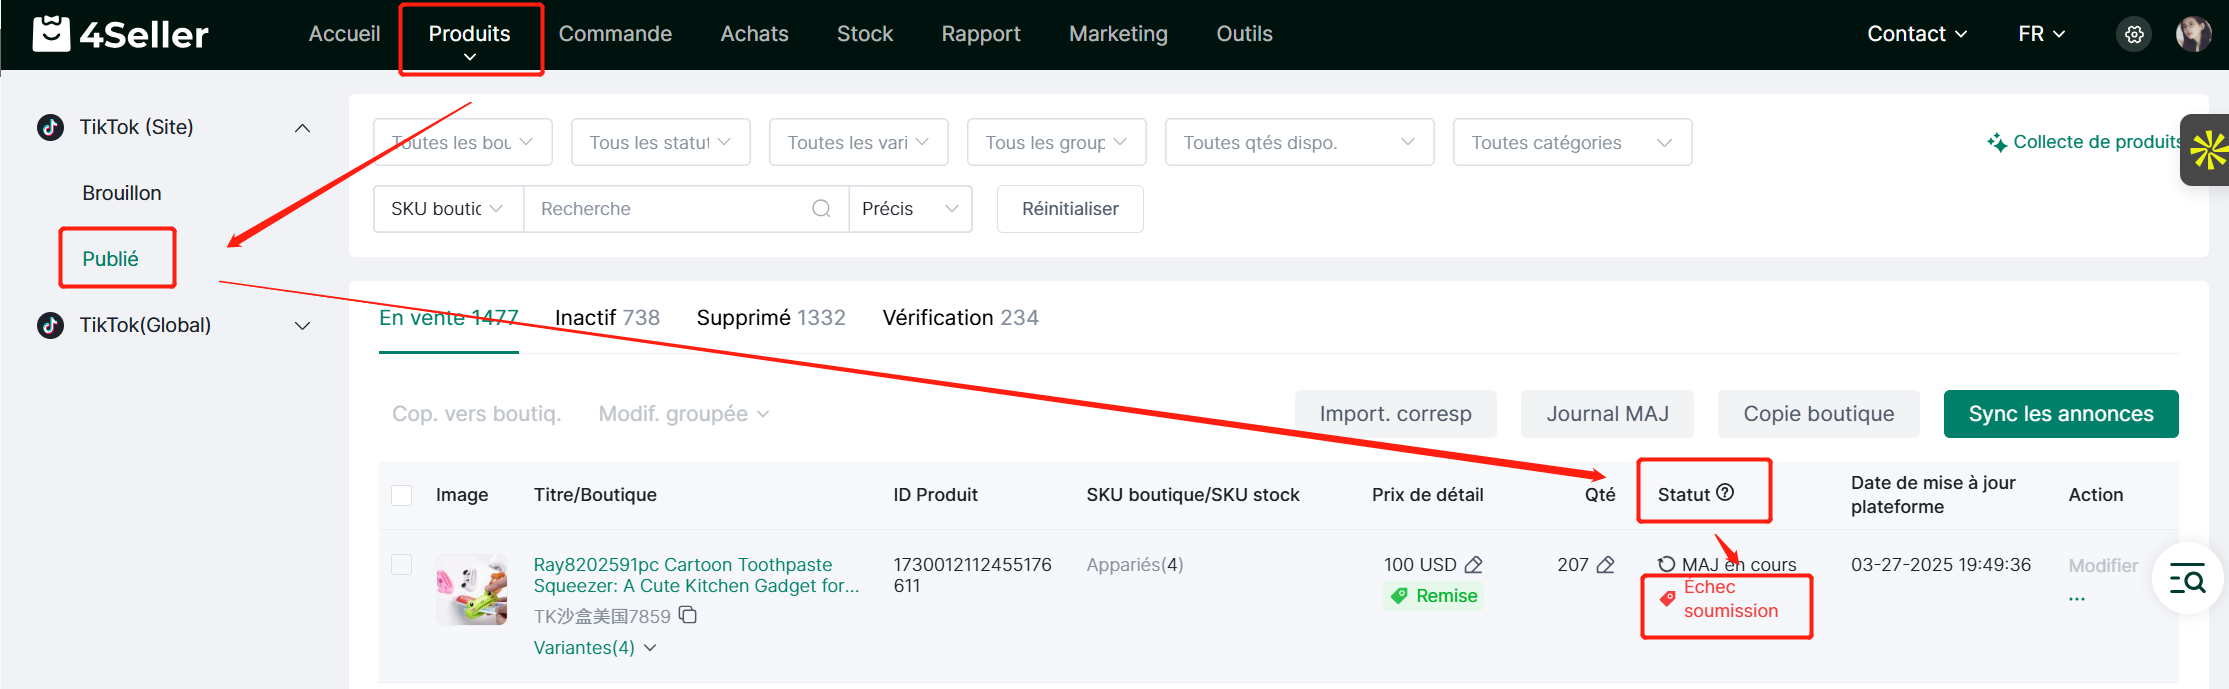Click the user profile avatar
The height and width of the screenshot is (689, 2229).
click(2193, 34)
